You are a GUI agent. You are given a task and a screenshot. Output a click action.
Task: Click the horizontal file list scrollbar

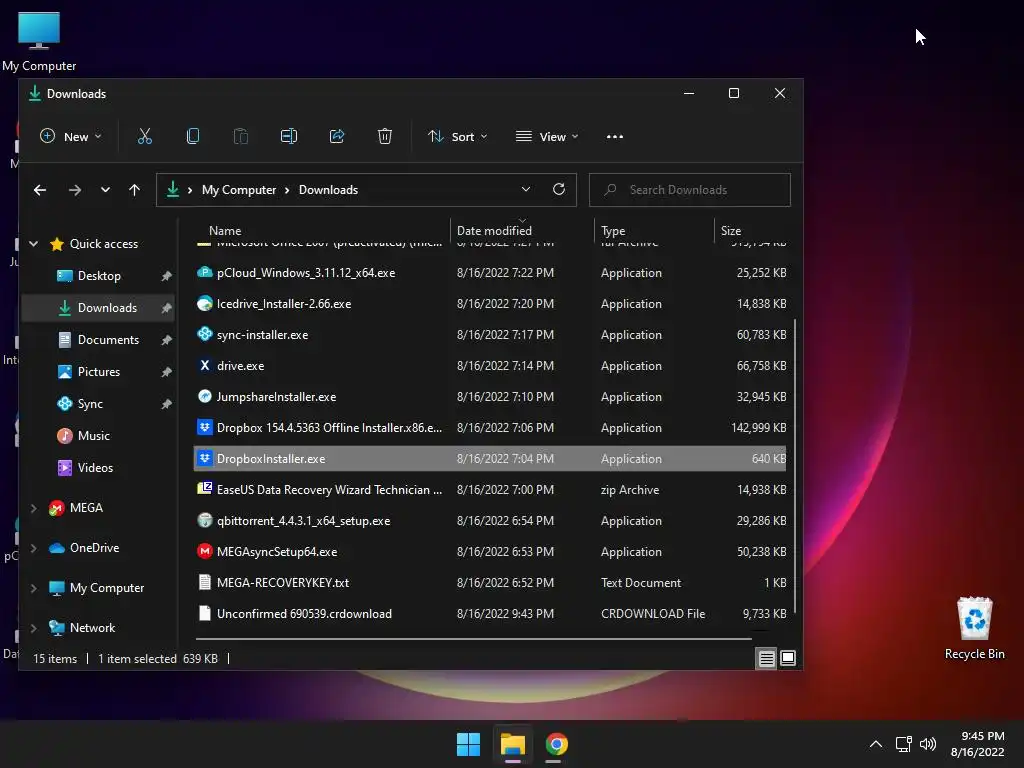(473, 638)
